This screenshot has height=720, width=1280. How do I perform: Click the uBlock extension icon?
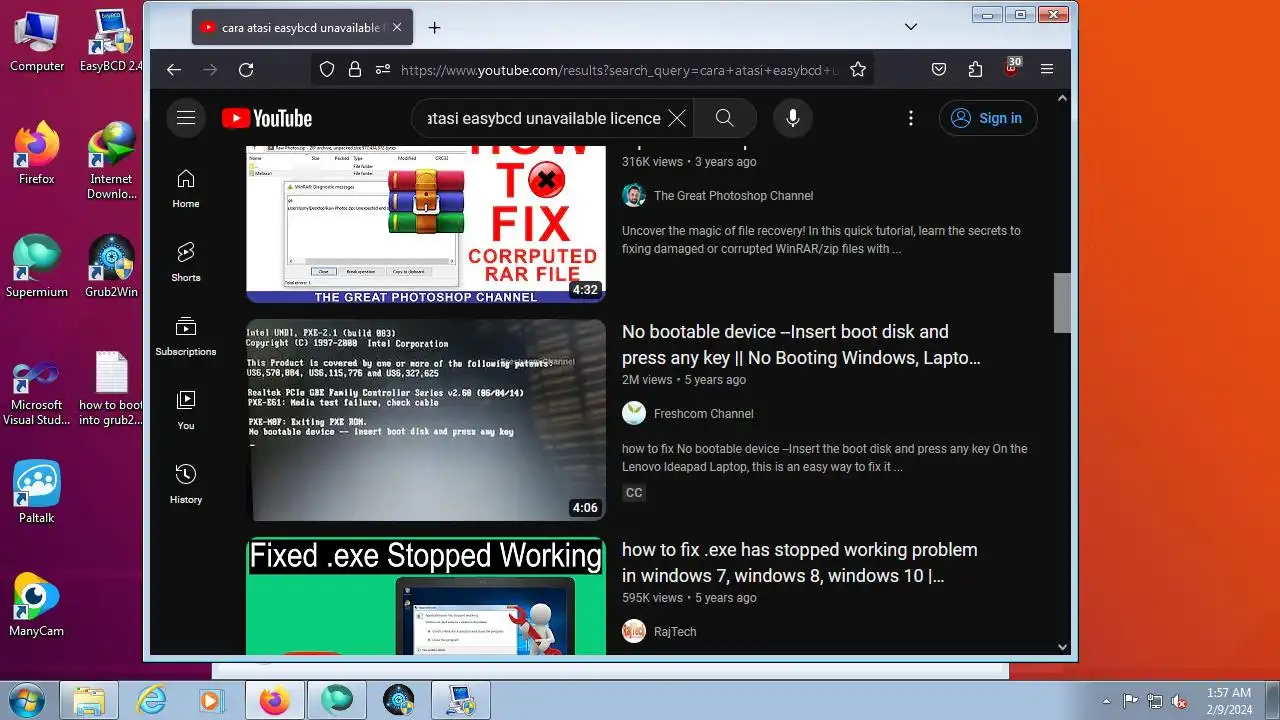tap(1012, 68)
